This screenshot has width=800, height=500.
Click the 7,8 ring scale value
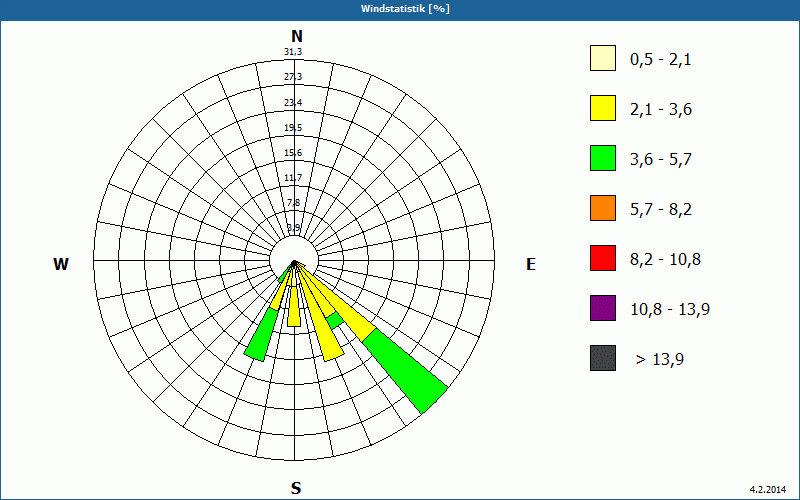click(293, 203)
